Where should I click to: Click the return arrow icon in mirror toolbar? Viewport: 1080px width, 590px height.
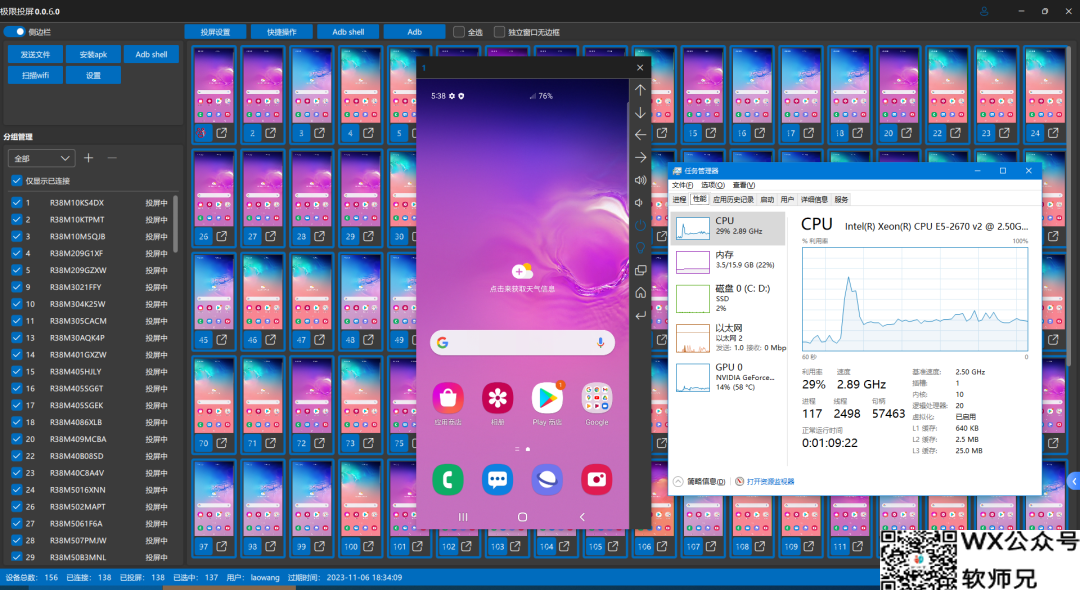[641, 315]
